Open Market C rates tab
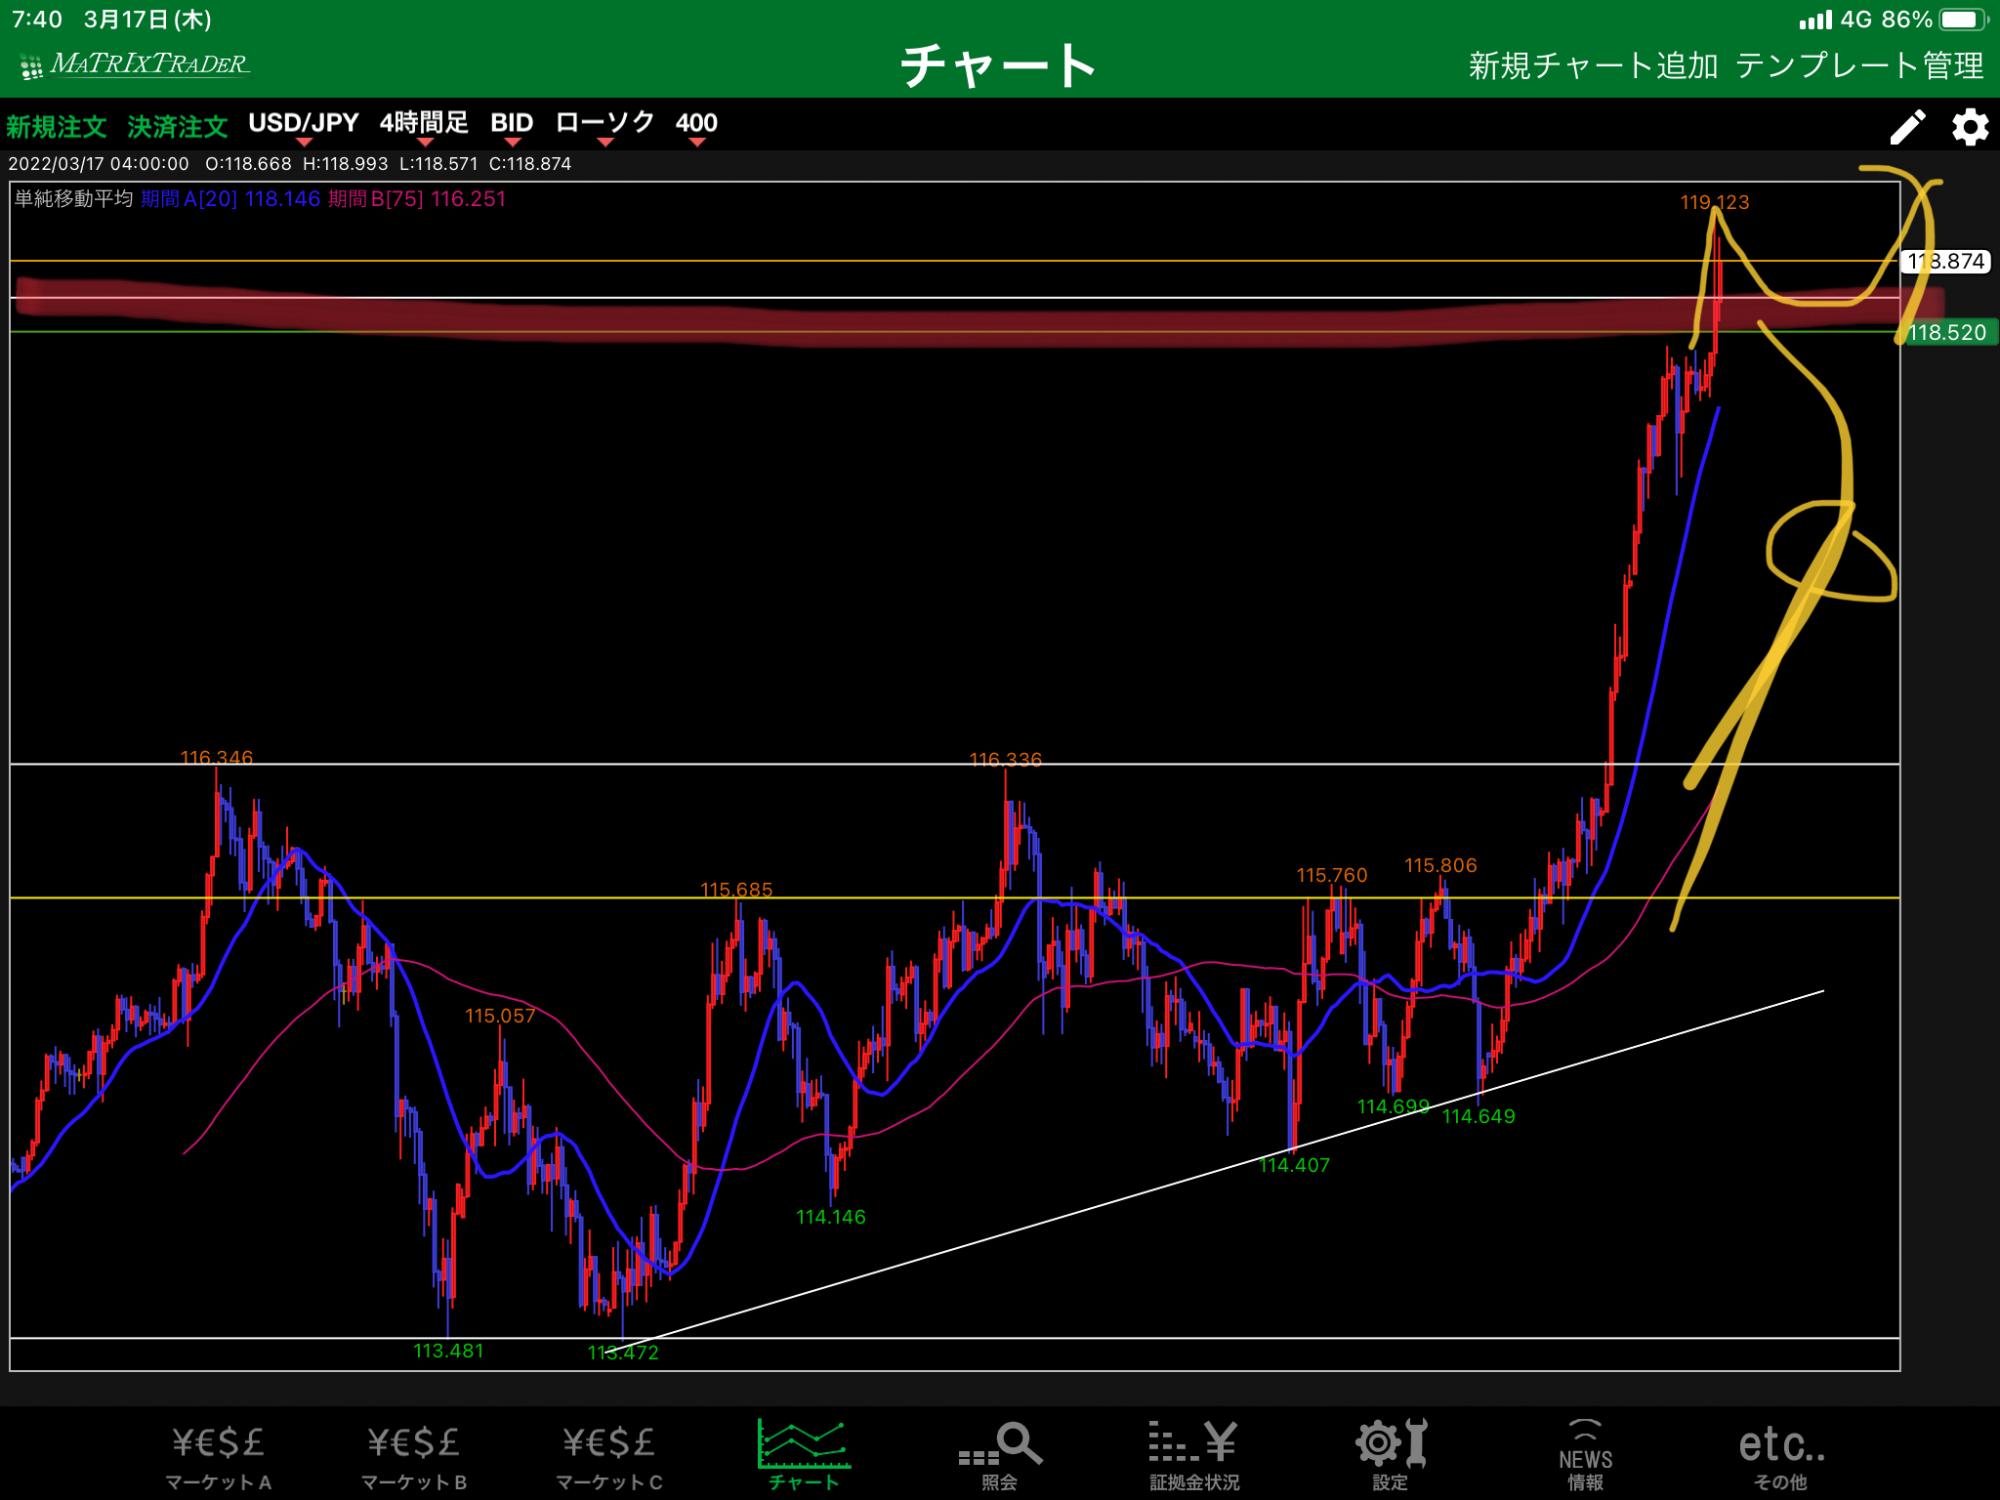The image size is (2000, 1500). 609,1457
